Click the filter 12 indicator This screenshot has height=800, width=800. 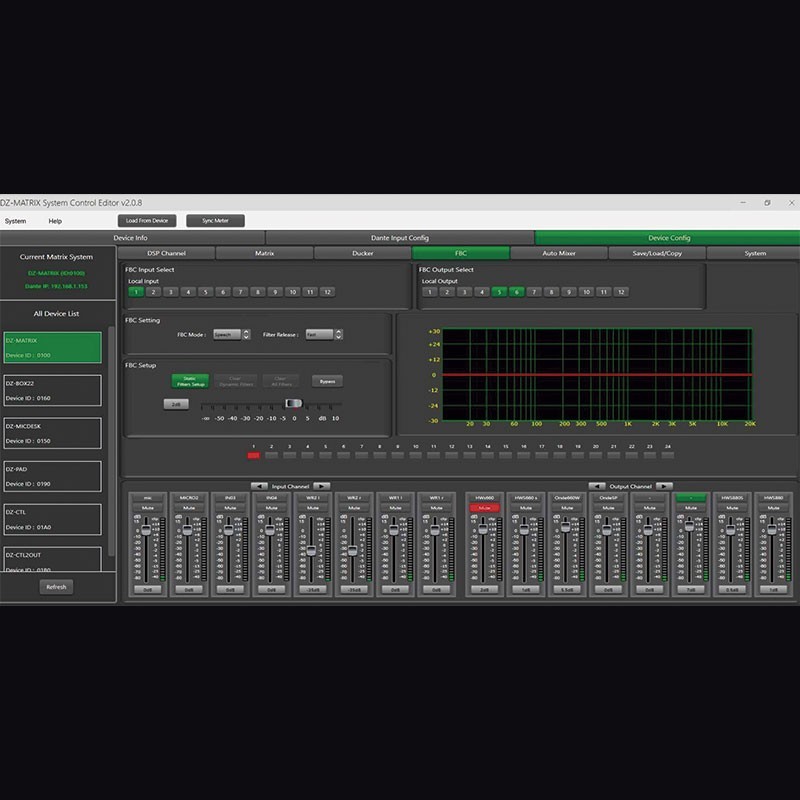pyautogui.click(x=452, y=455)
